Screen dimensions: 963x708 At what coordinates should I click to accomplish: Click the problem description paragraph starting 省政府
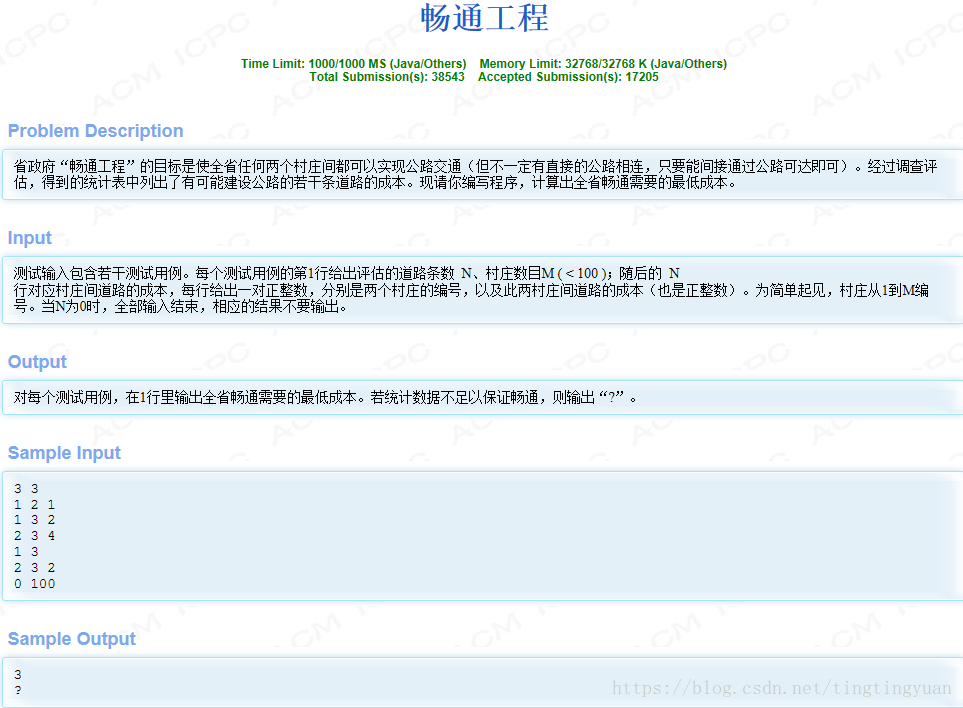(x=475, y=174)
